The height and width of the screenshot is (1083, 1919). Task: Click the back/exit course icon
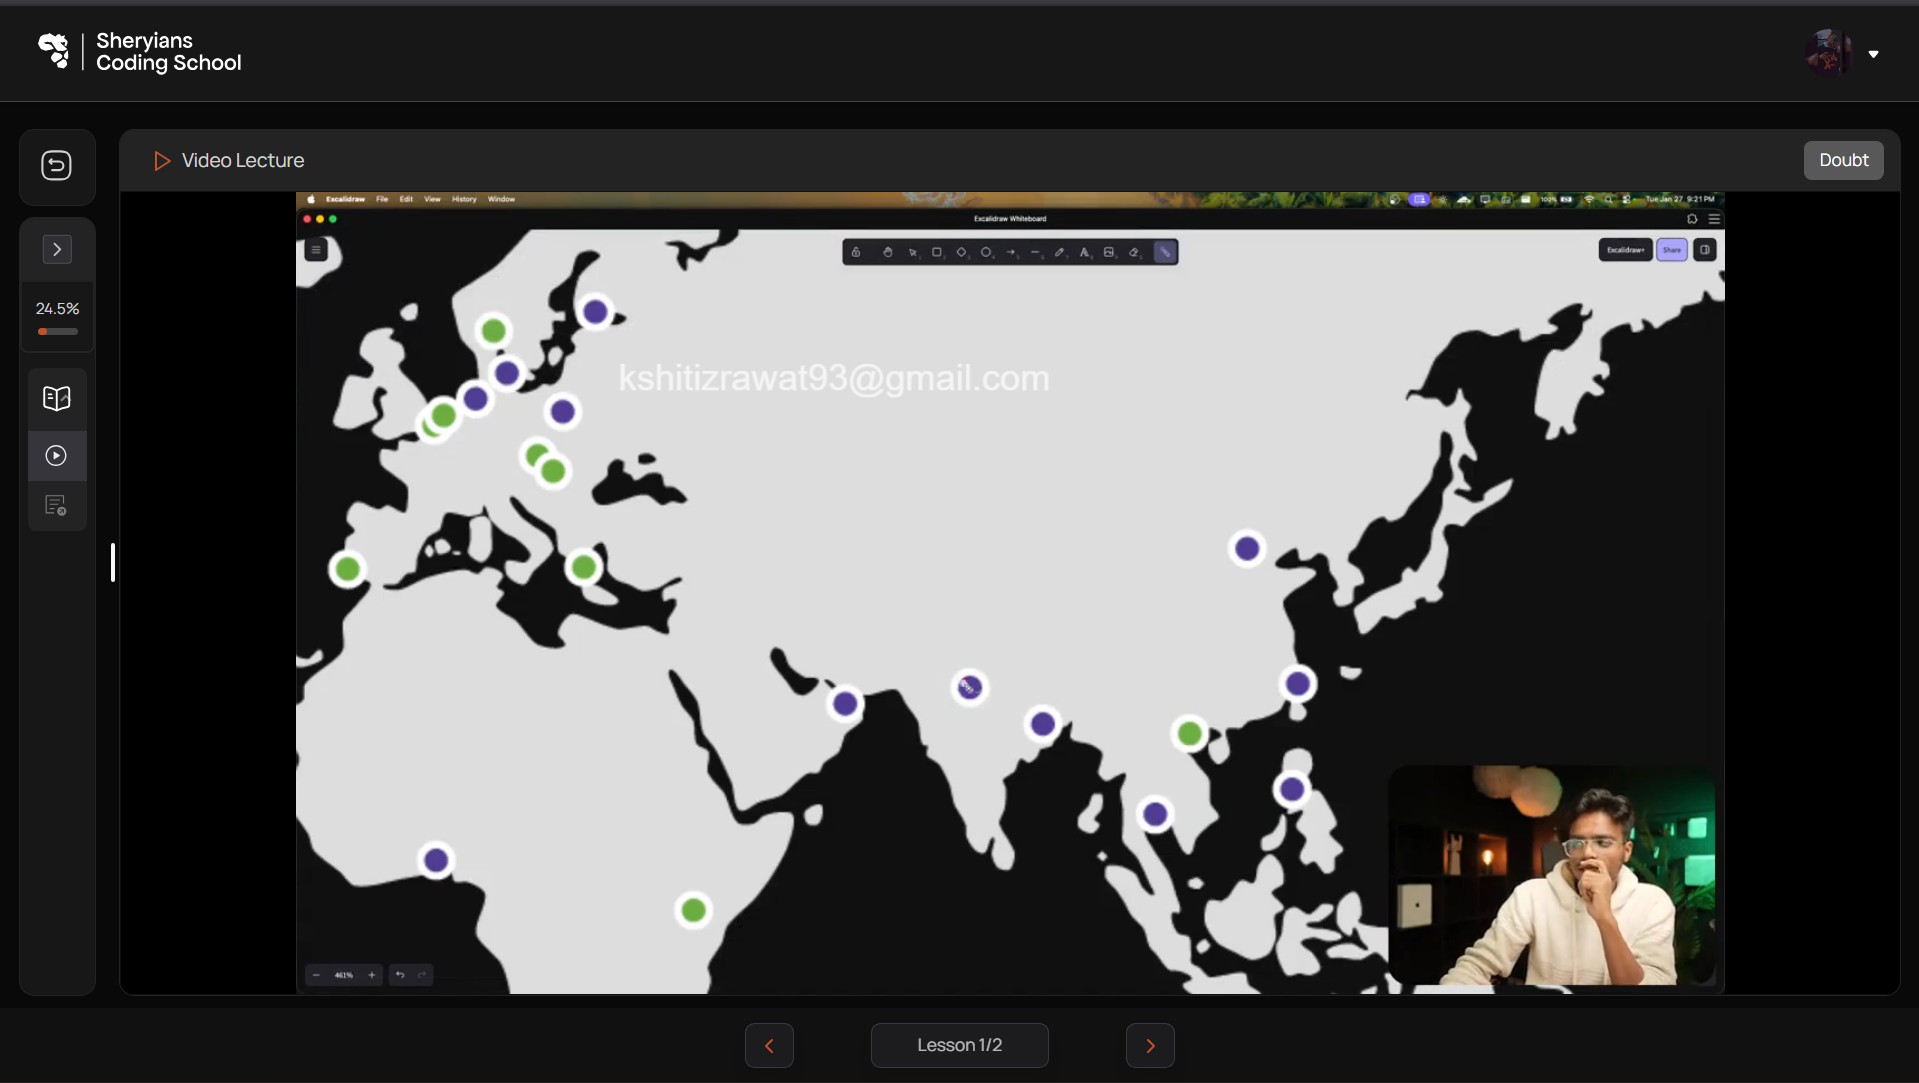click(x=57, y=165)
